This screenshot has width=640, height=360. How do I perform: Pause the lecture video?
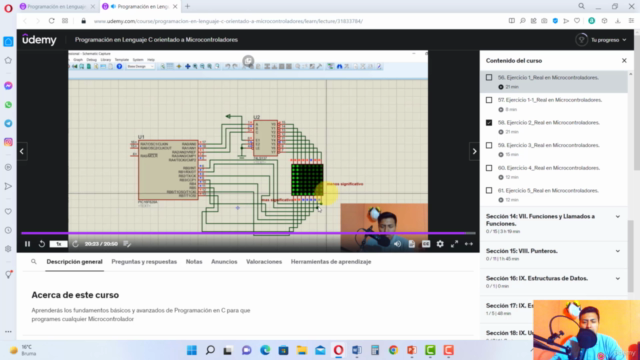tap(27, 244)
